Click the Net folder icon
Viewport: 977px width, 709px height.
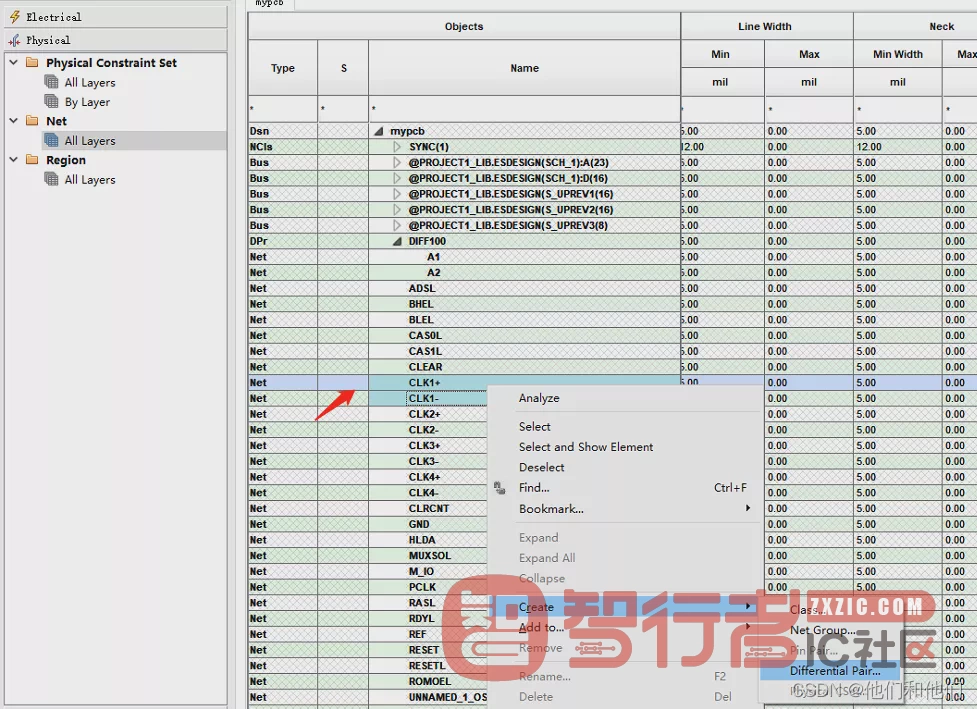(32, 121)
